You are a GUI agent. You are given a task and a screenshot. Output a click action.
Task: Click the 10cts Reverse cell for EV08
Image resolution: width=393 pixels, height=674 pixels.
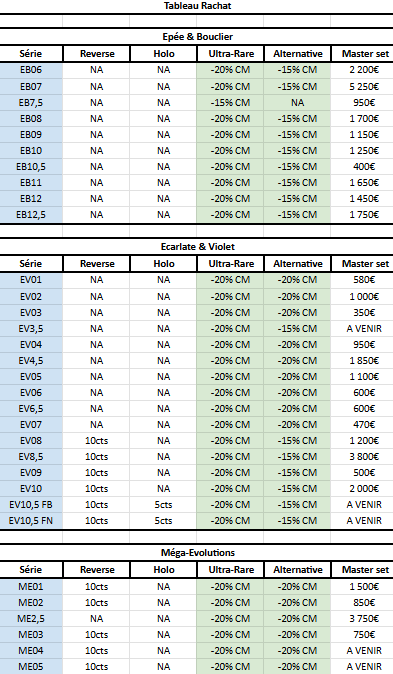(x=97, y=441)
